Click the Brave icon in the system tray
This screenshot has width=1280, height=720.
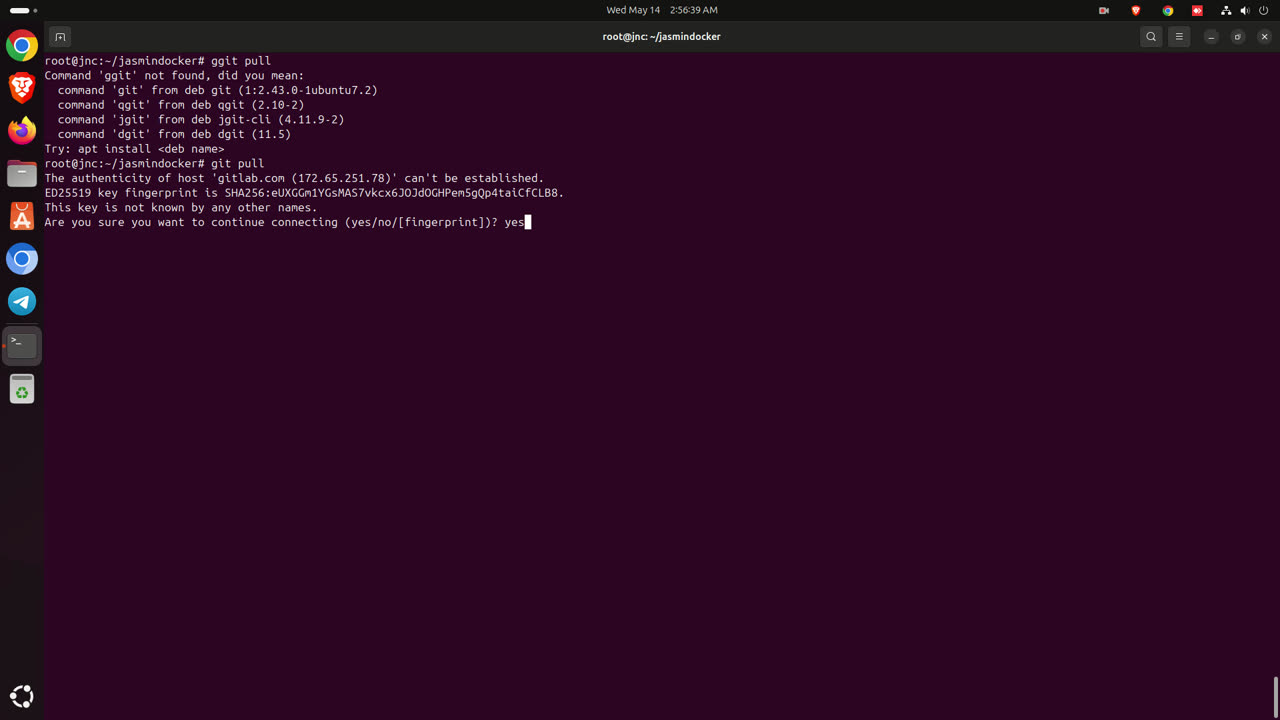point(1136,10)
